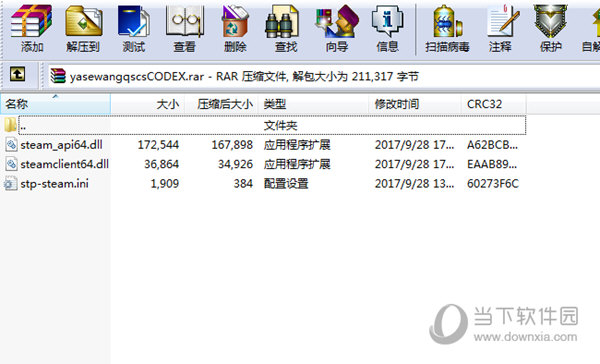The image size is (600, 364).
Task: Click stp-steam.ini's modified date cell
Action: pos(414,184)
